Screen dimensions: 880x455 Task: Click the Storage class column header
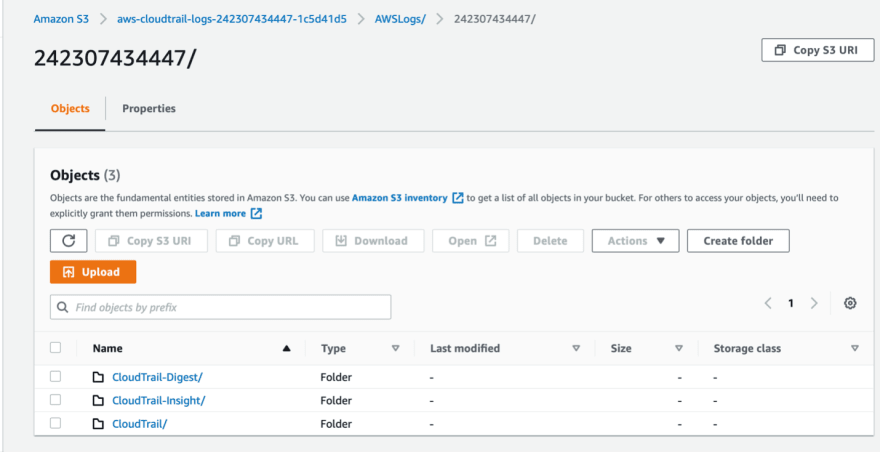pos(747,348)
